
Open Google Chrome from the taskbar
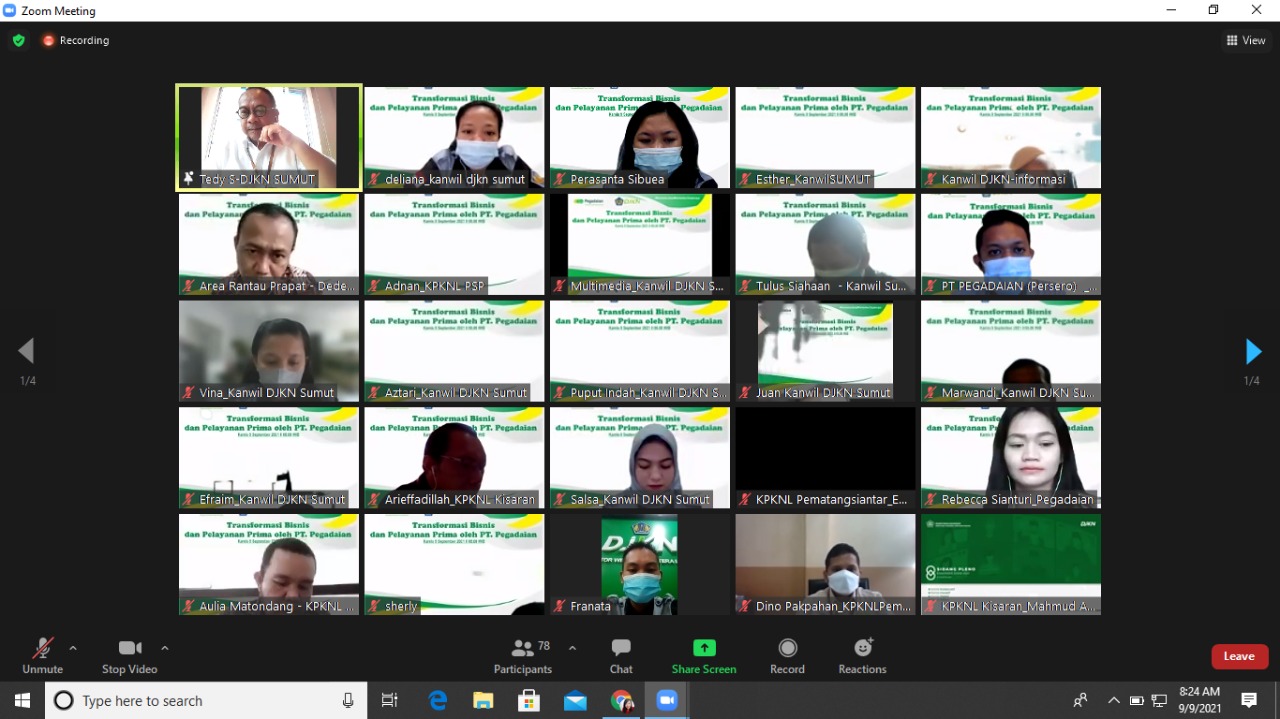tap(622, 701)
